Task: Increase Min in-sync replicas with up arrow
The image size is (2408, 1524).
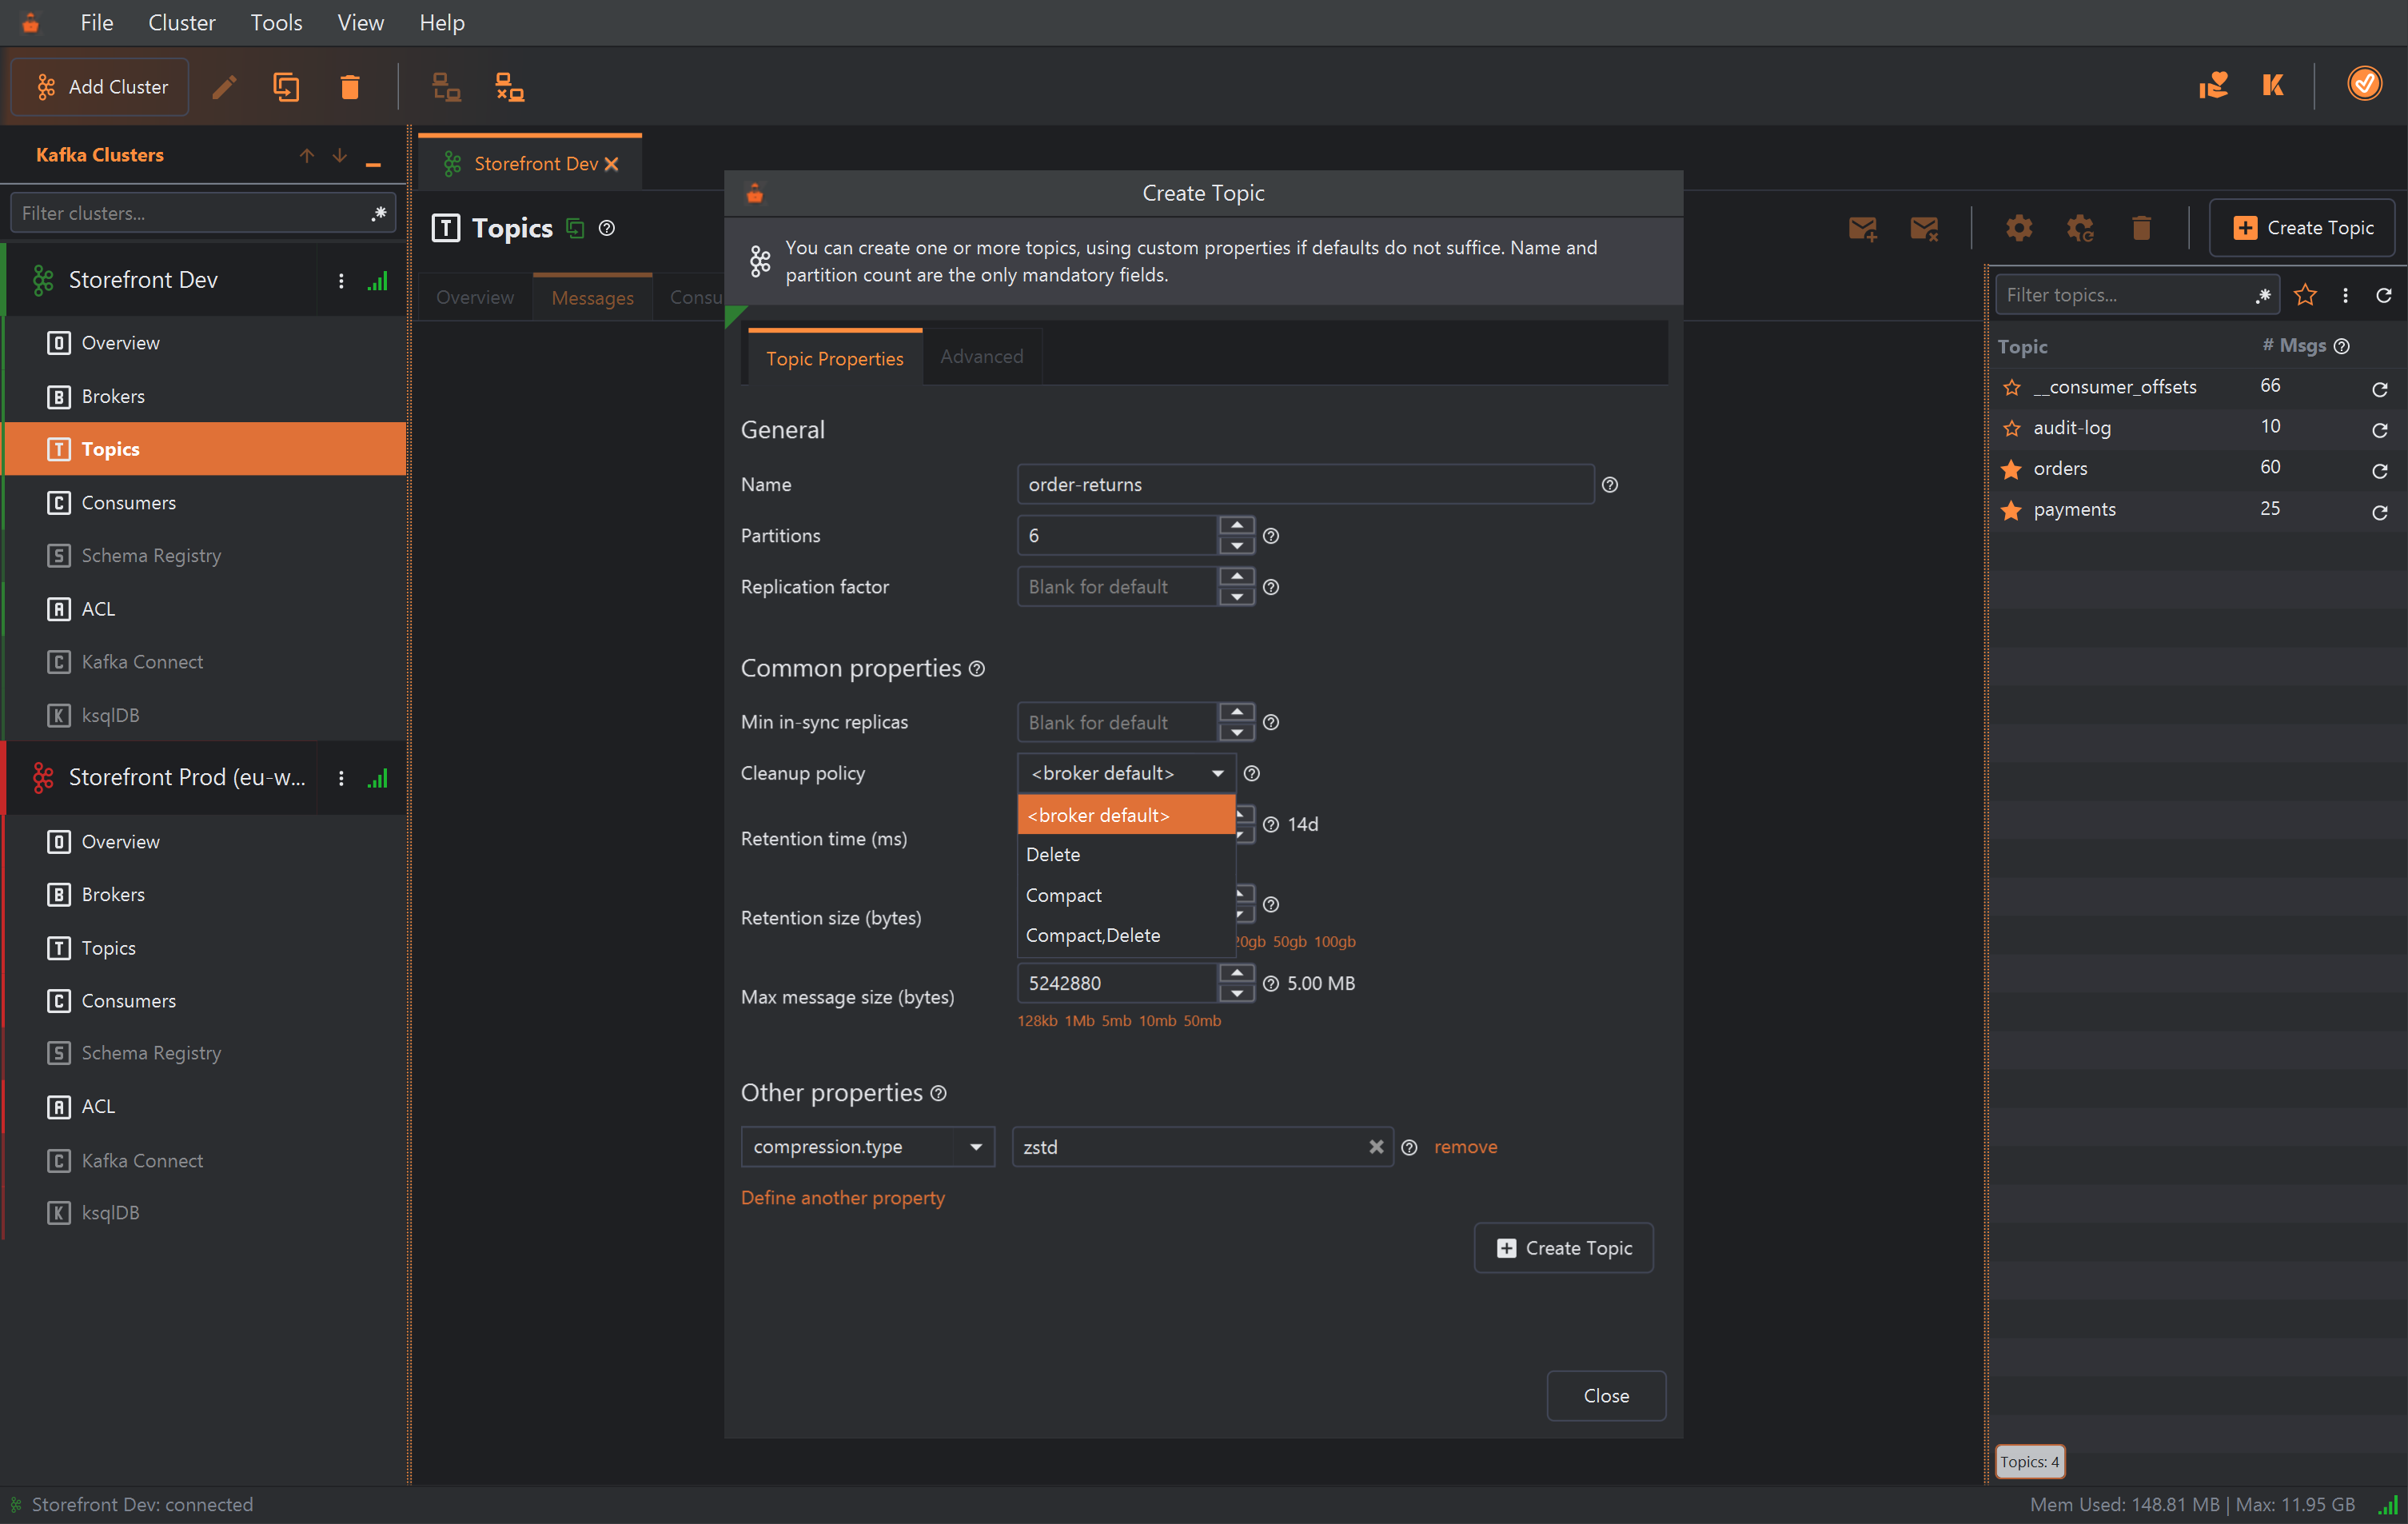Action: (x=1237, y=712)
